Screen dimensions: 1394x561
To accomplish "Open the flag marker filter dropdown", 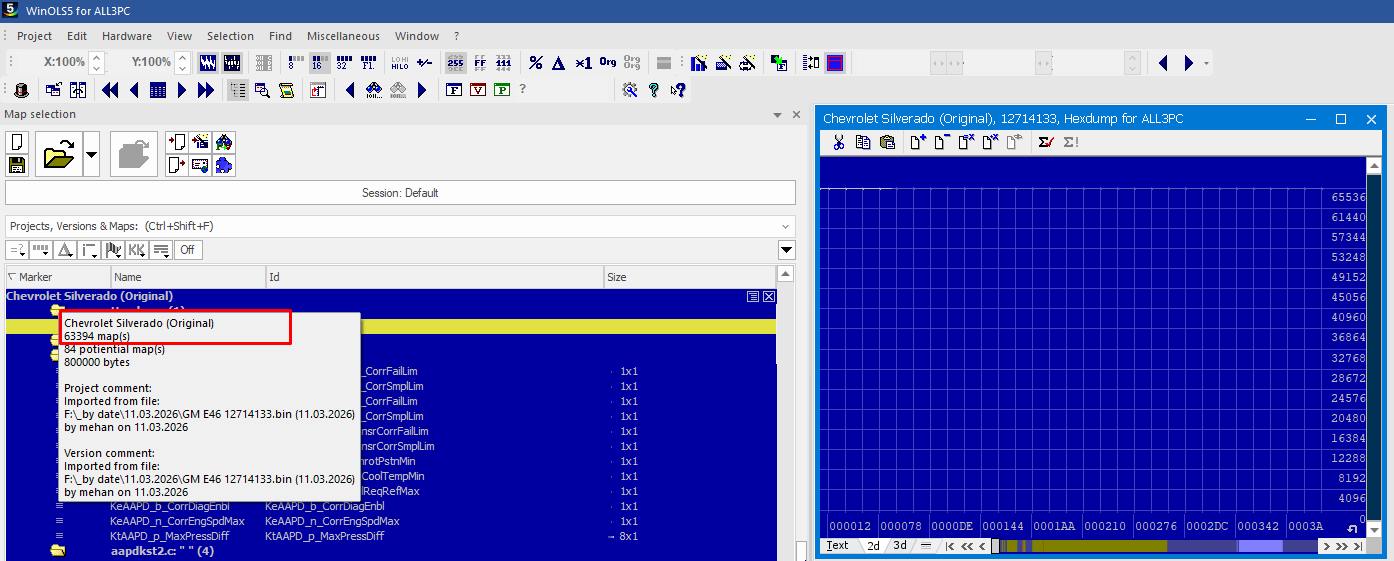I will tap(113, 250).
